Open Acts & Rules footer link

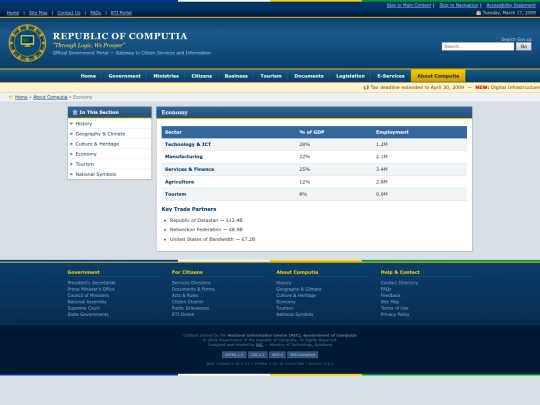(x=185, y=295)
